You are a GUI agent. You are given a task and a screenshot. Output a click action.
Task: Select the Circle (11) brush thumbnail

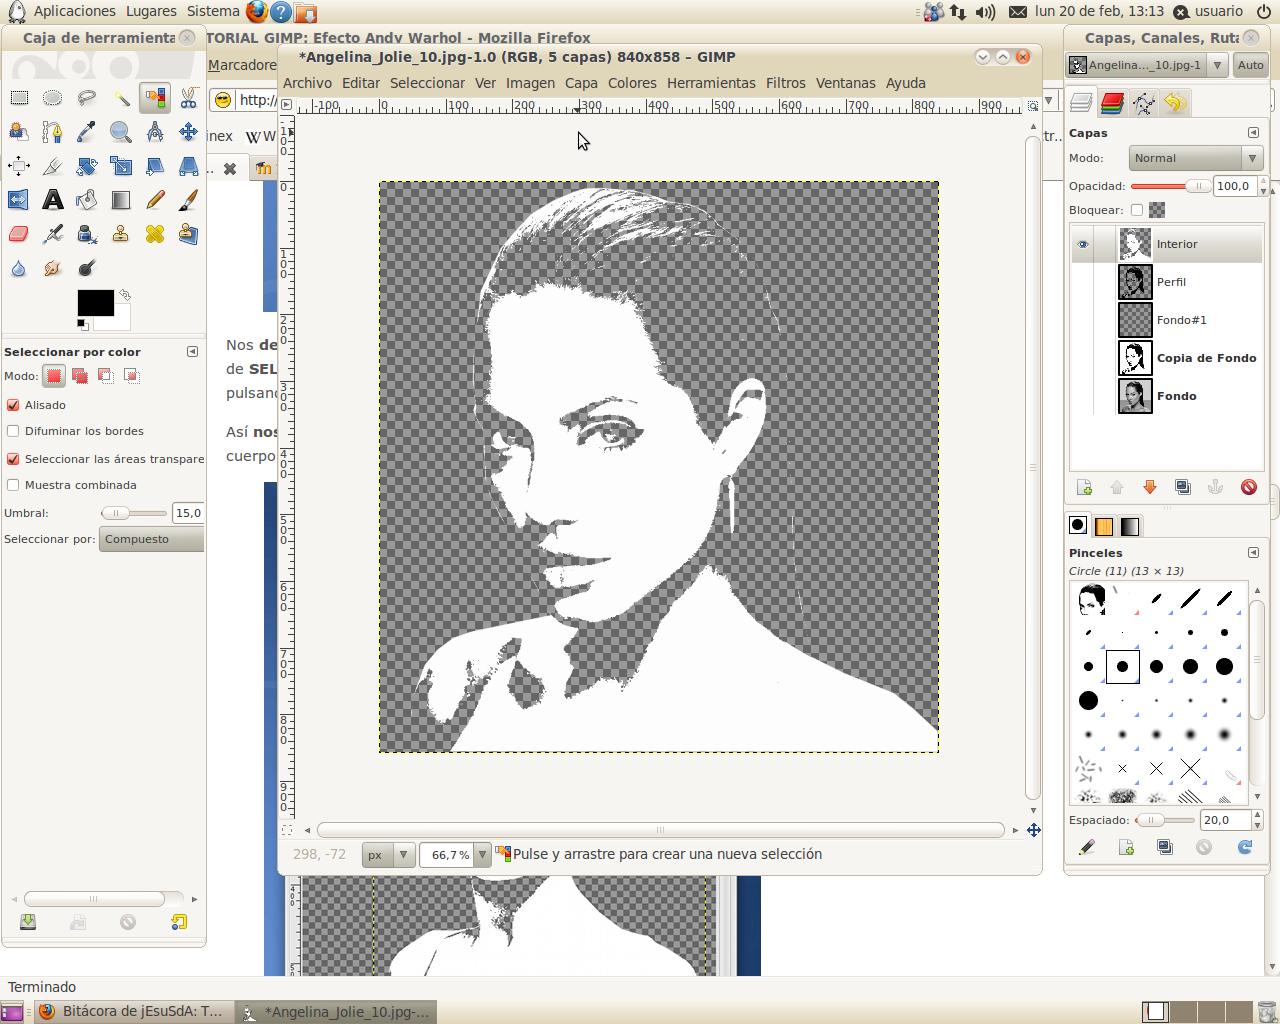1121,666
